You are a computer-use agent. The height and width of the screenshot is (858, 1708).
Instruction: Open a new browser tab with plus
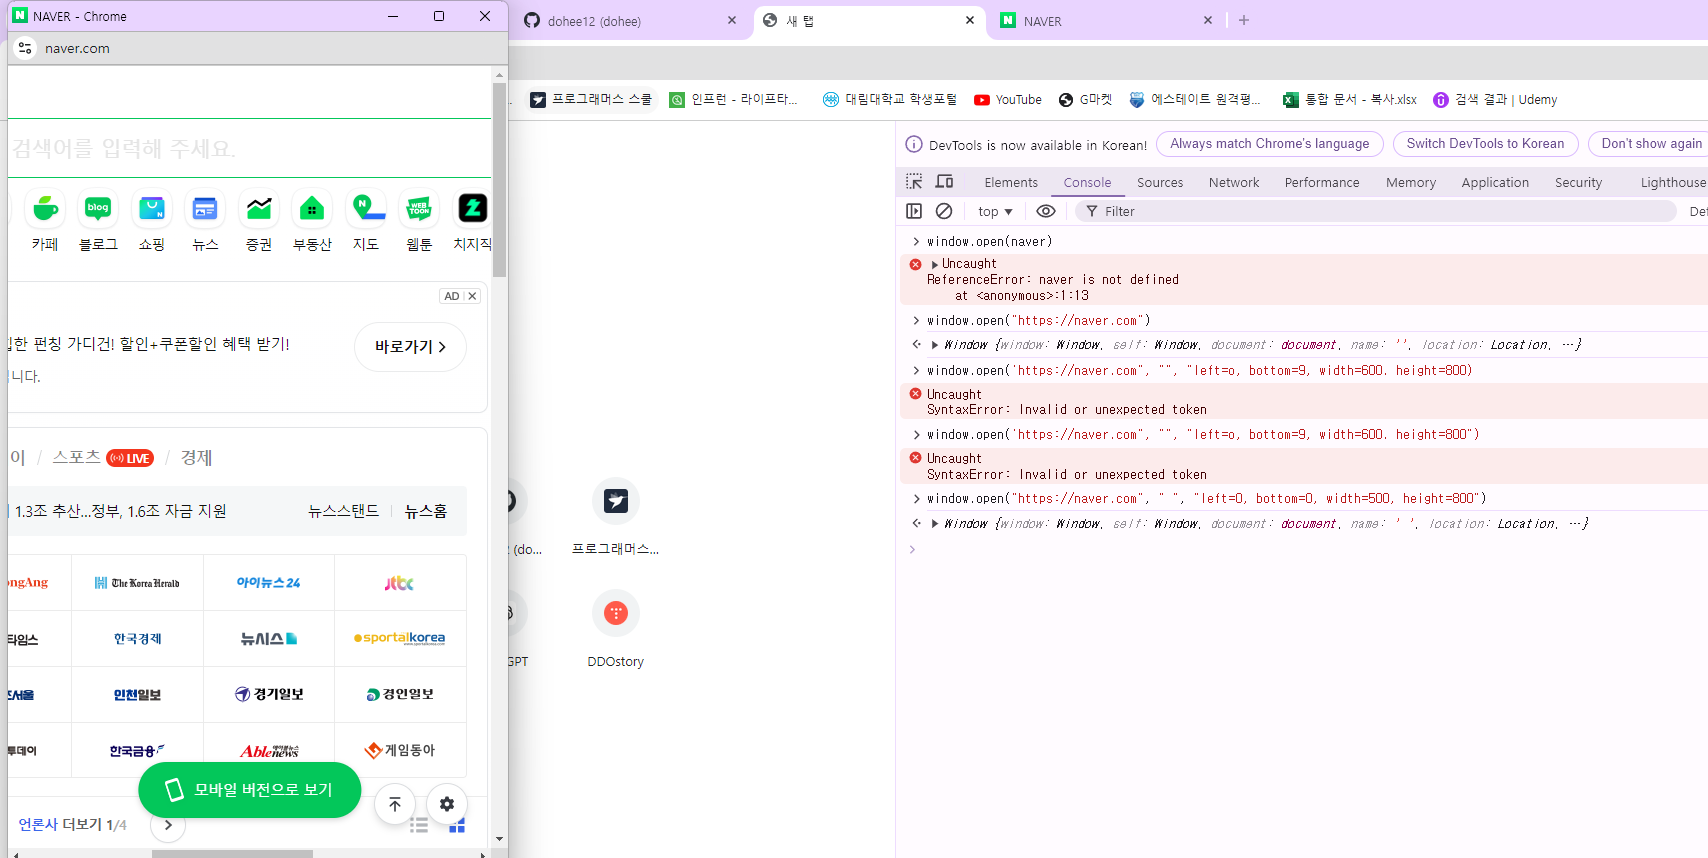point(1244,20)
